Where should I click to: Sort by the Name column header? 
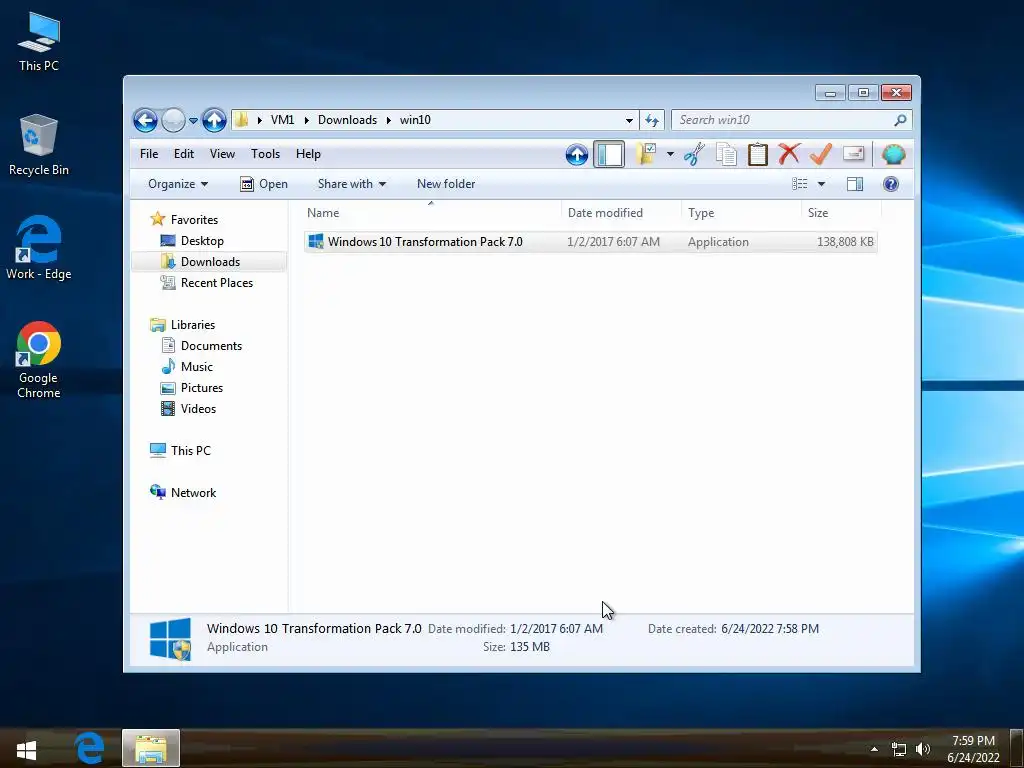pyautogui.click(x=431, y=213)
